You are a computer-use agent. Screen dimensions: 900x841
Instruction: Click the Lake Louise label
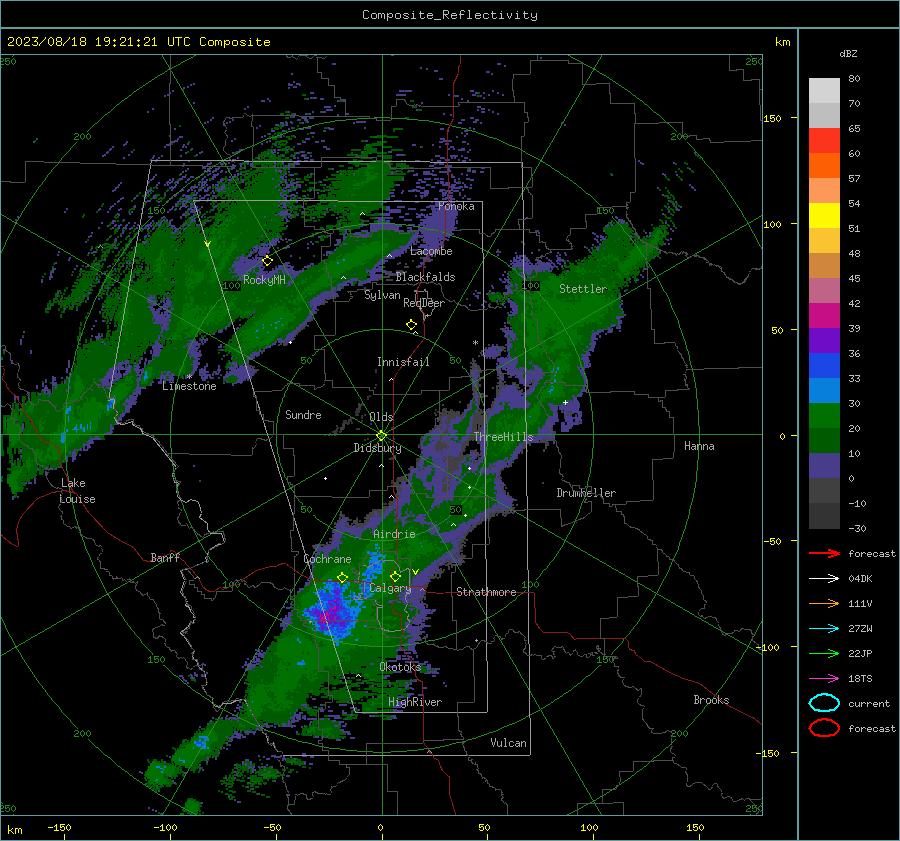click(77, 491)
